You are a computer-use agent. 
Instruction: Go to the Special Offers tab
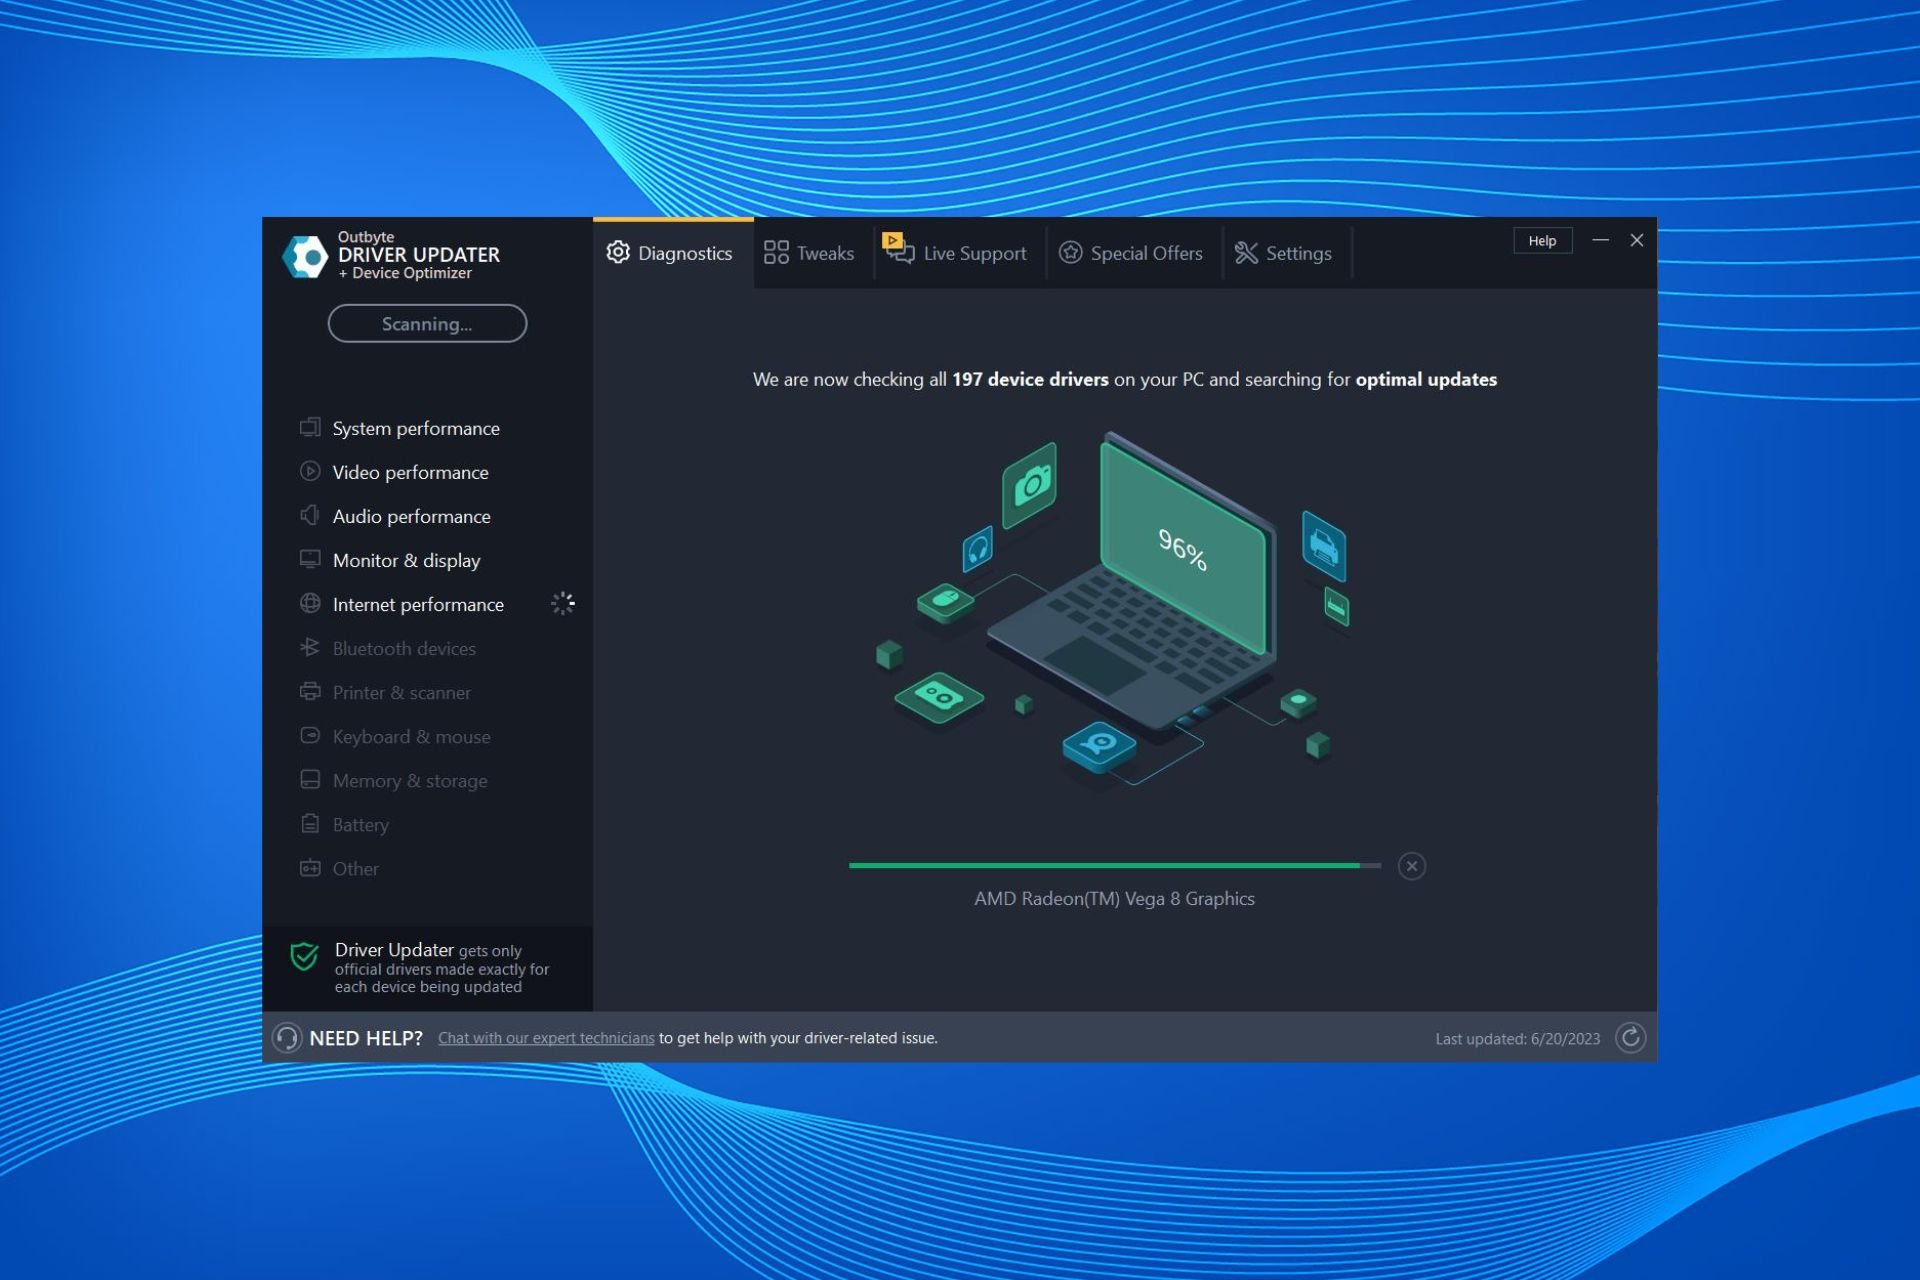click(x=1132, y=253)
